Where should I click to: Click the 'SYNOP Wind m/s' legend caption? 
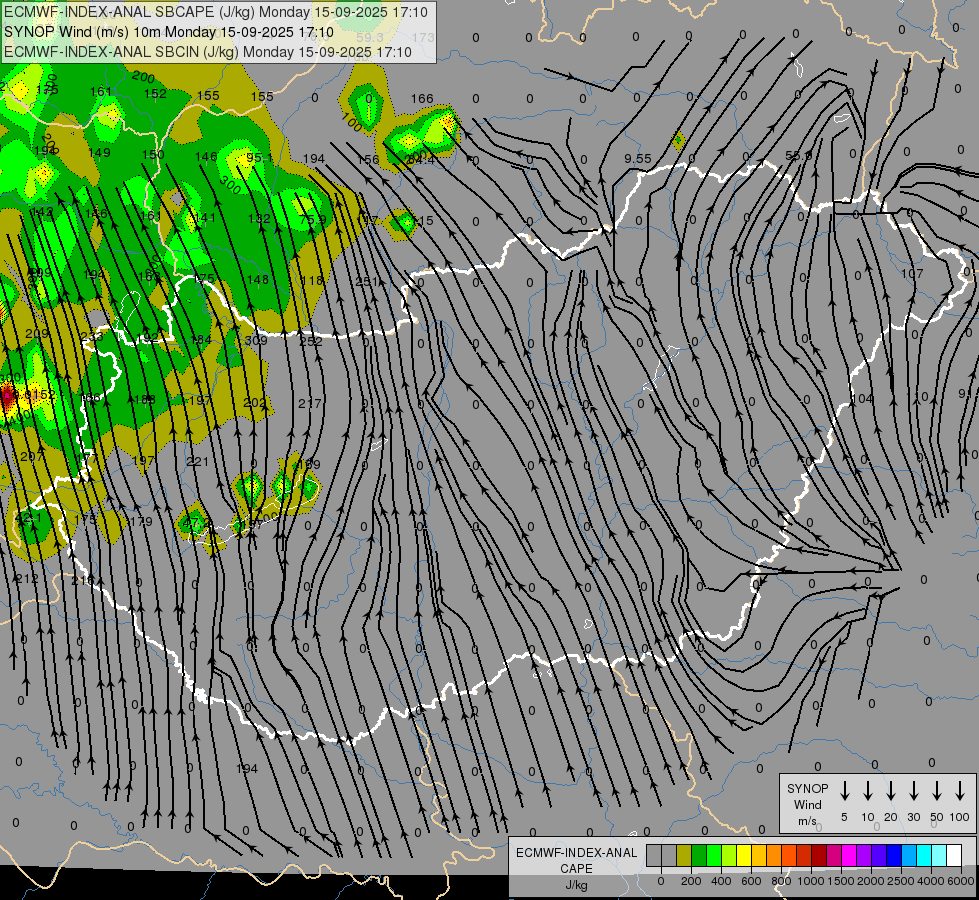tap(807, 804)
